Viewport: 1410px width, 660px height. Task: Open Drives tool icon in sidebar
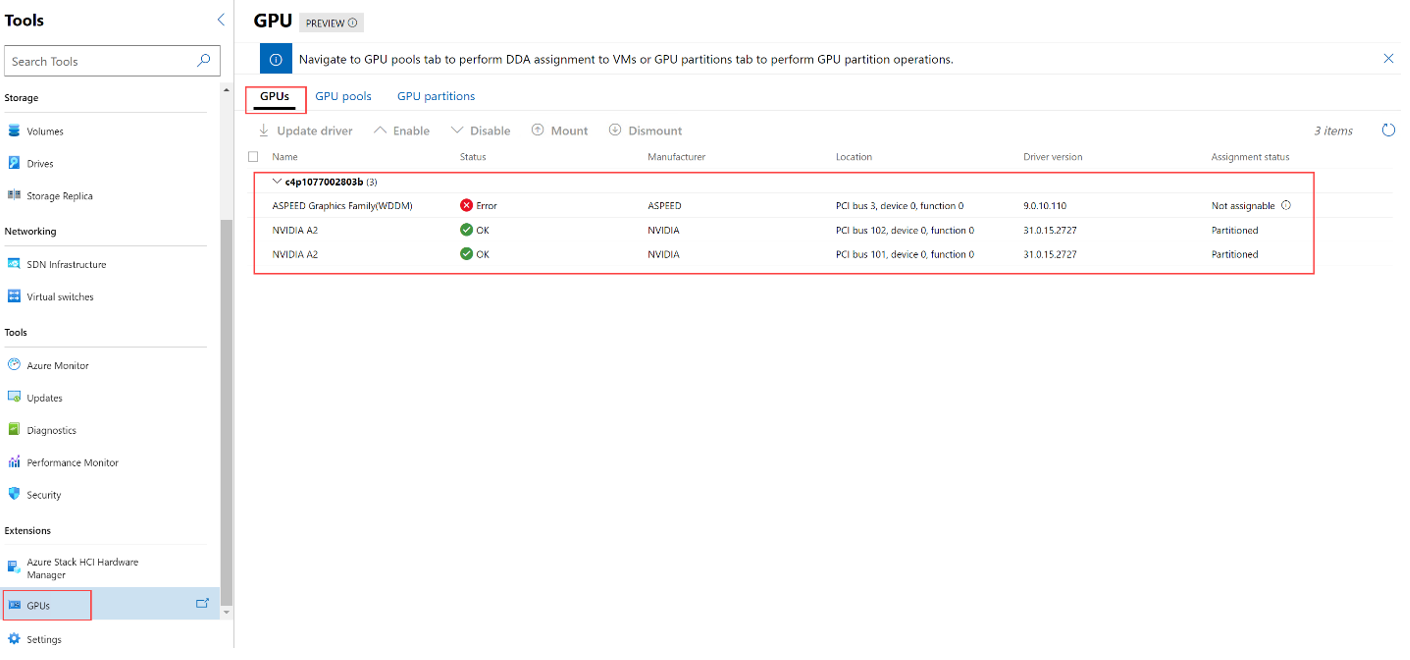[14, 163]
